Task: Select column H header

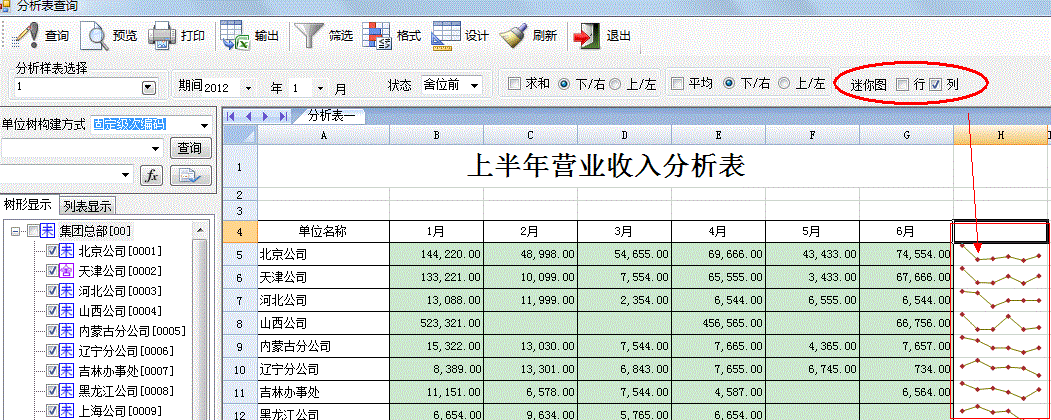Action: pyautogui.click(x=1000, y=135)
